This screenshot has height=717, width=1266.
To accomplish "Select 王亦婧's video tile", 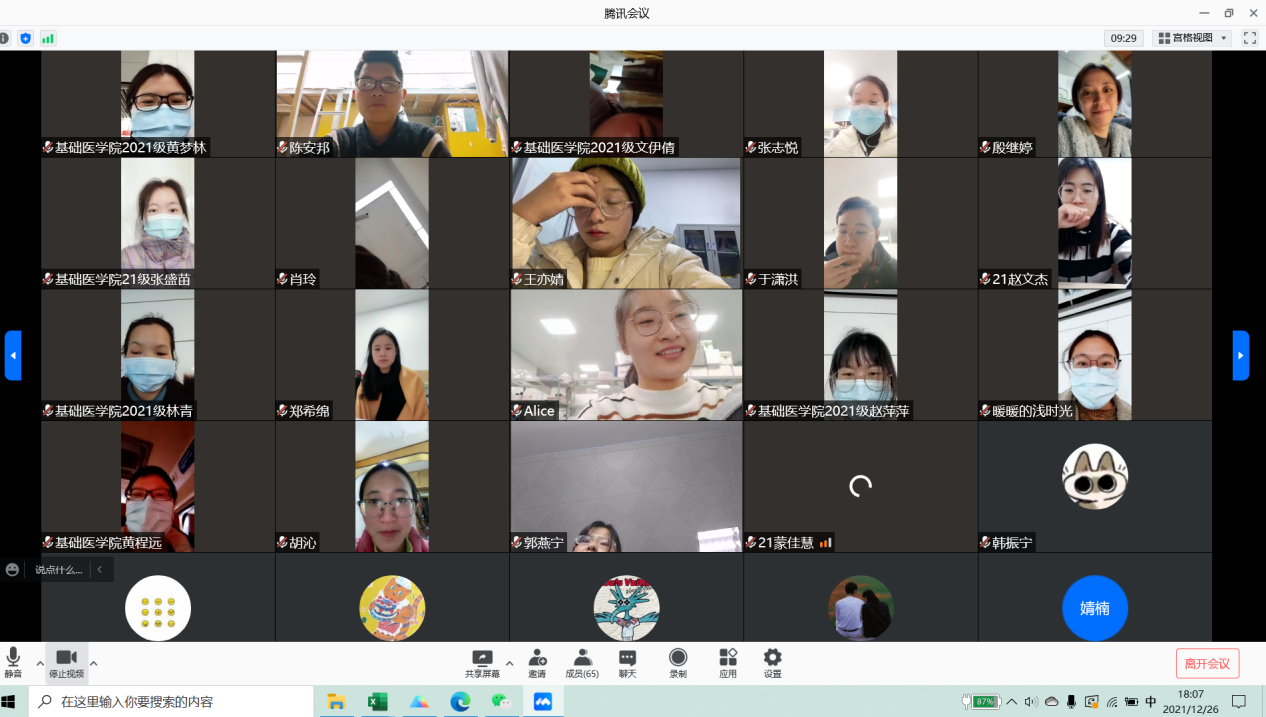I will point(626,223).
